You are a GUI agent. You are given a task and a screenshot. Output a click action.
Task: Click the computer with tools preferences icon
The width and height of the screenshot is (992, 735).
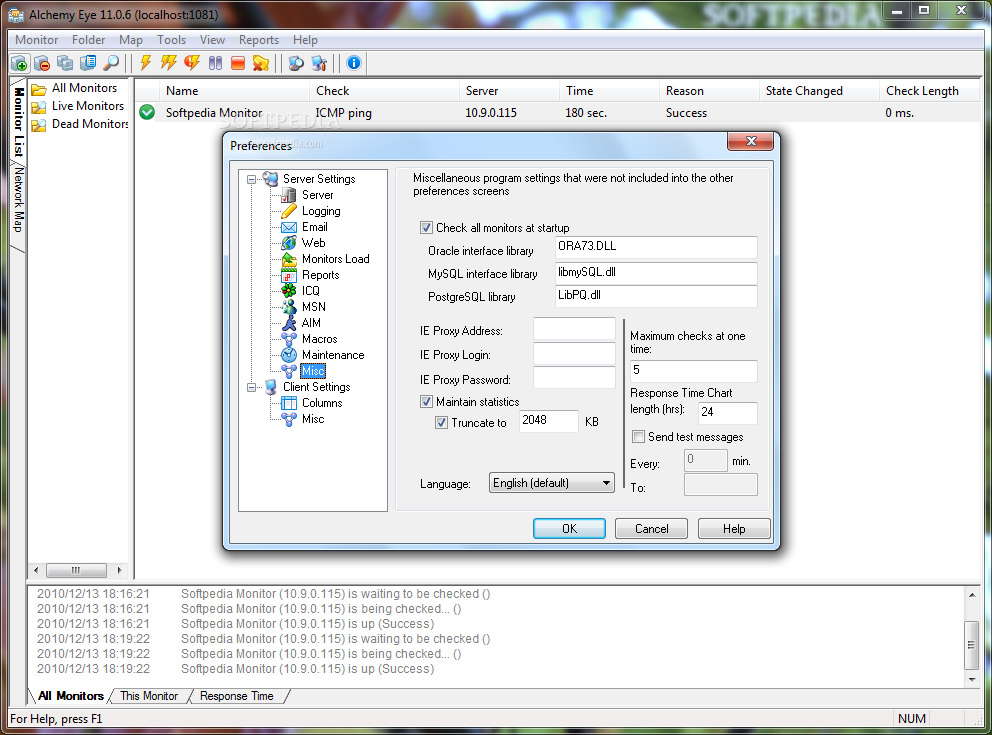pyautogui.click(x=319, y=63)
